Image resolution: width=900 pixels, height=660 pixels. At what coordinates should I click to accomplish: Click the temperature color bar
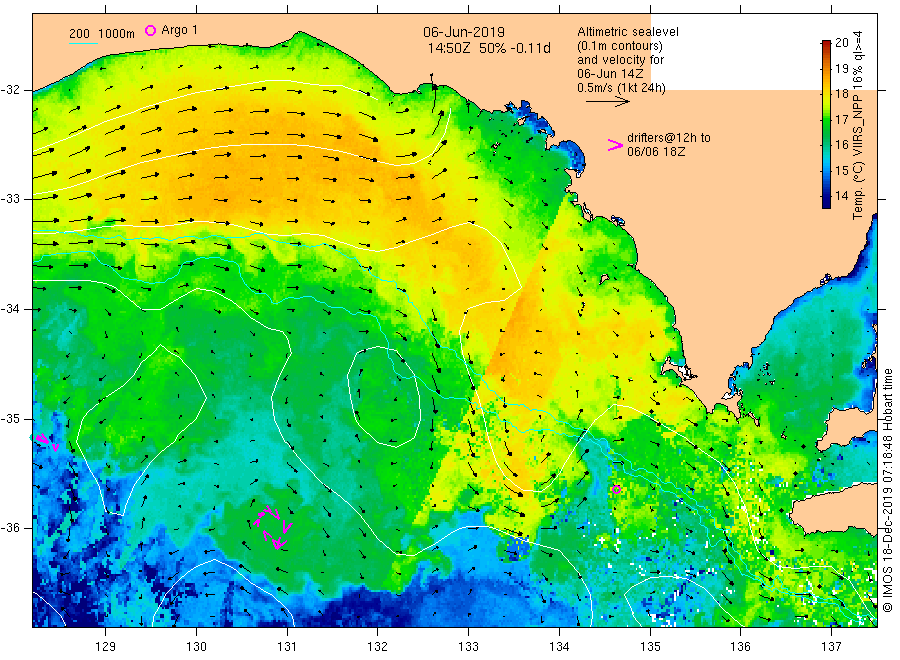(x=826, y=124)
